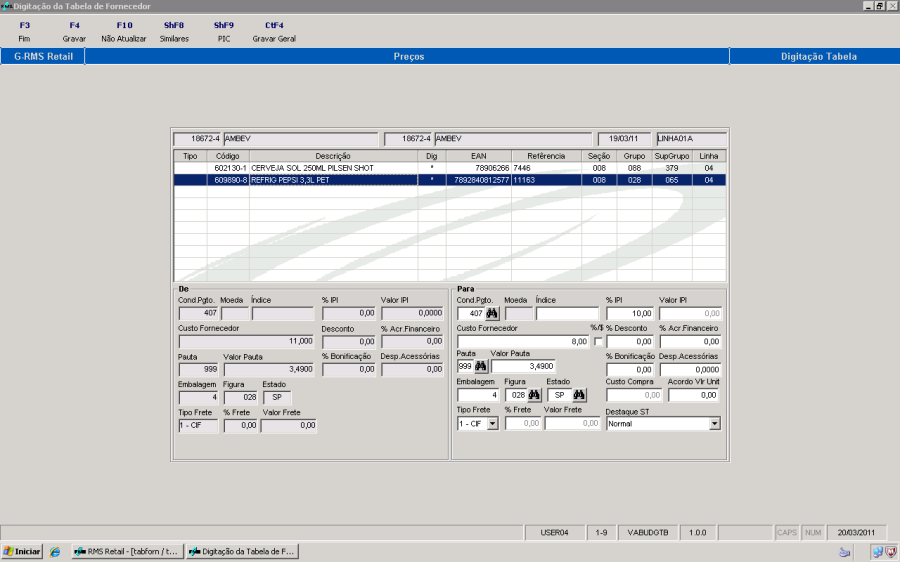Open Pauta lookup binoculars icon
The image size is (900, 562).
481,366
